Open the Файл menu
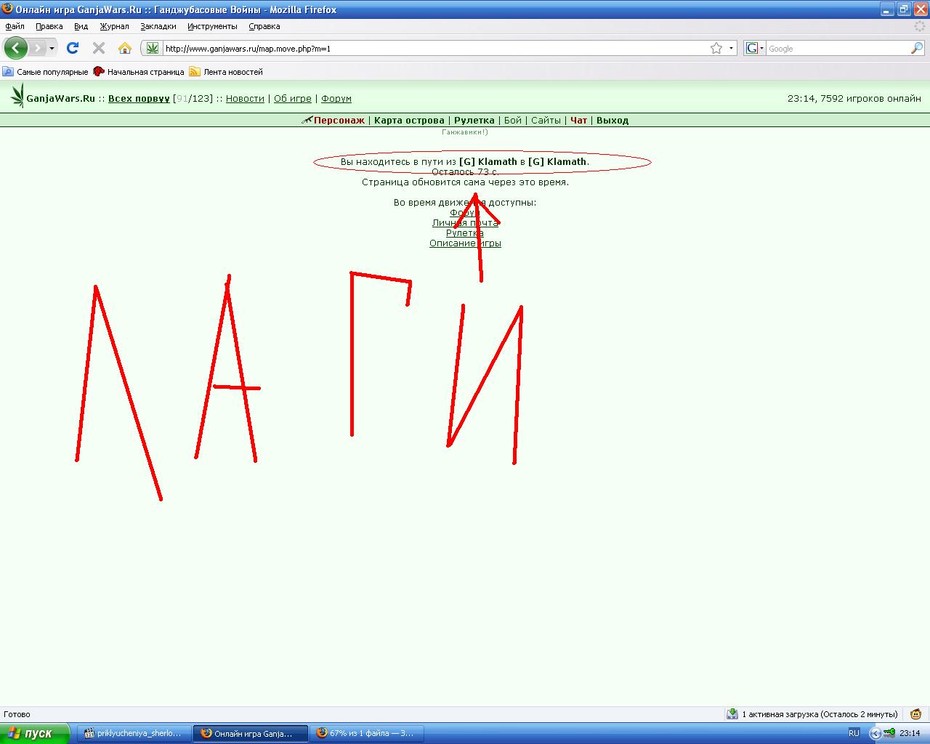Viewport: 930px width, 744px height. pos(15,26)
